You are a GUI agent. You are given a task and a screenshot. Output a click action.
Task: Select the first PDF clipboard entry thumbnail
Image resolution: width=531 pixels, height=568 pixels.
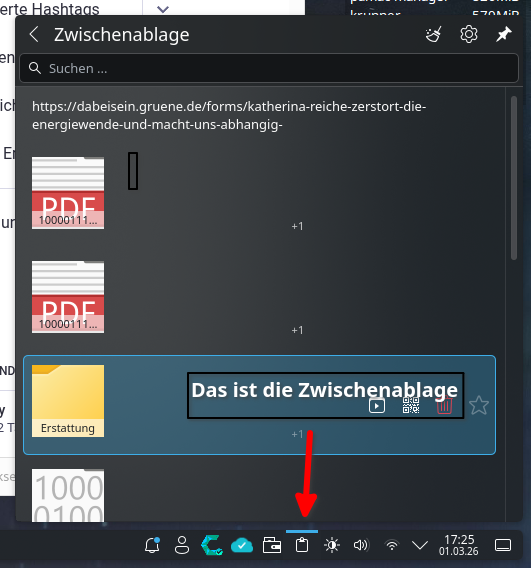[x=68, y=193]
